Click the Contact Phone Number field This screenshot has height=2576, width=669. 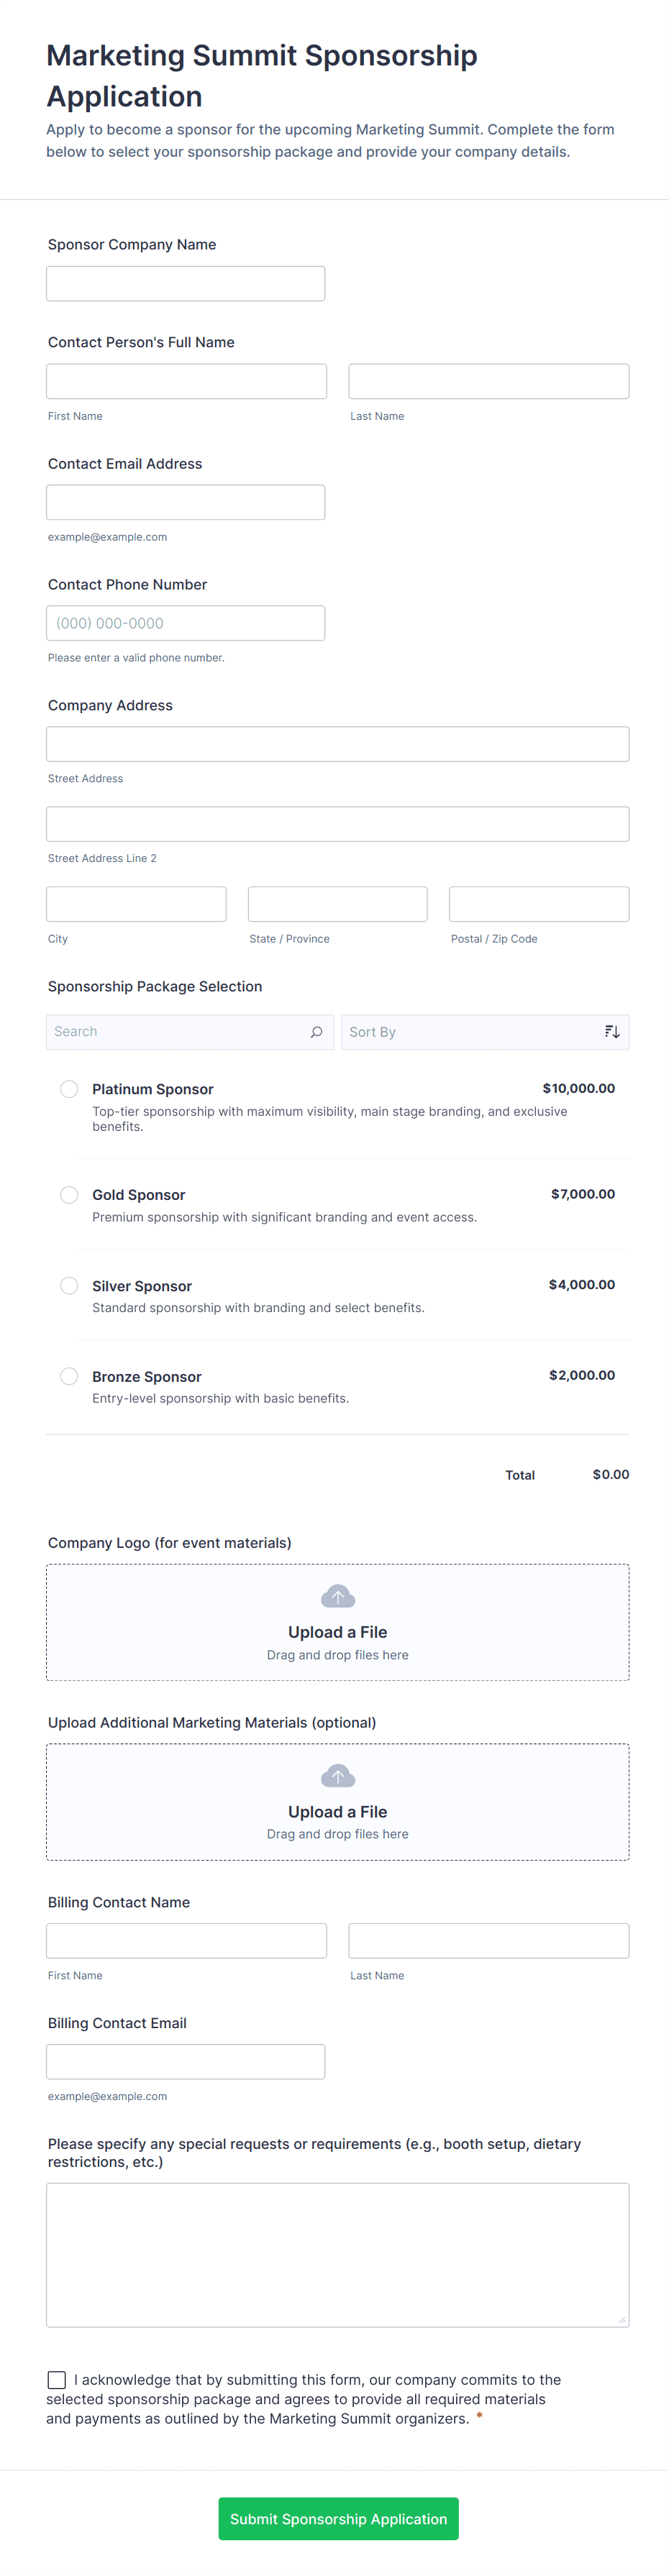[185, 623]
